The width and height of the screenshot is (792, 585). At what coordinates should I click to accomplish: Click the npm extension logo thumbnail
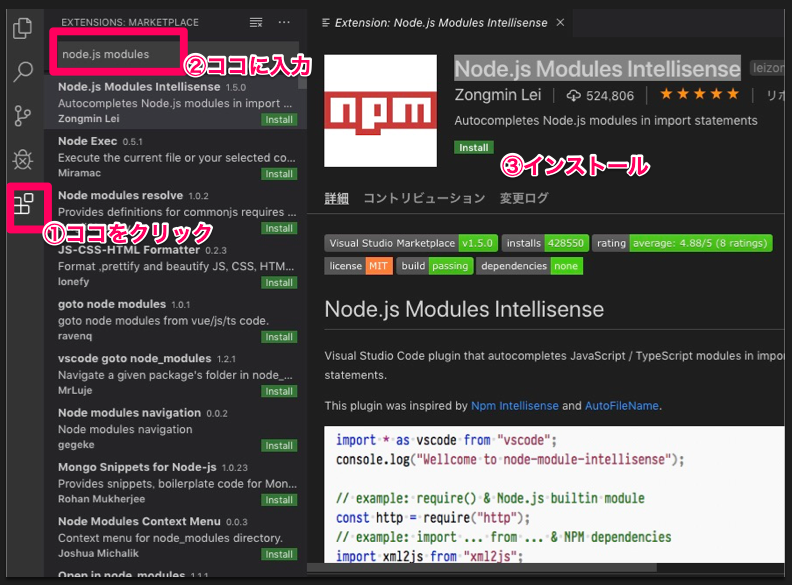(x=380, y=111)
